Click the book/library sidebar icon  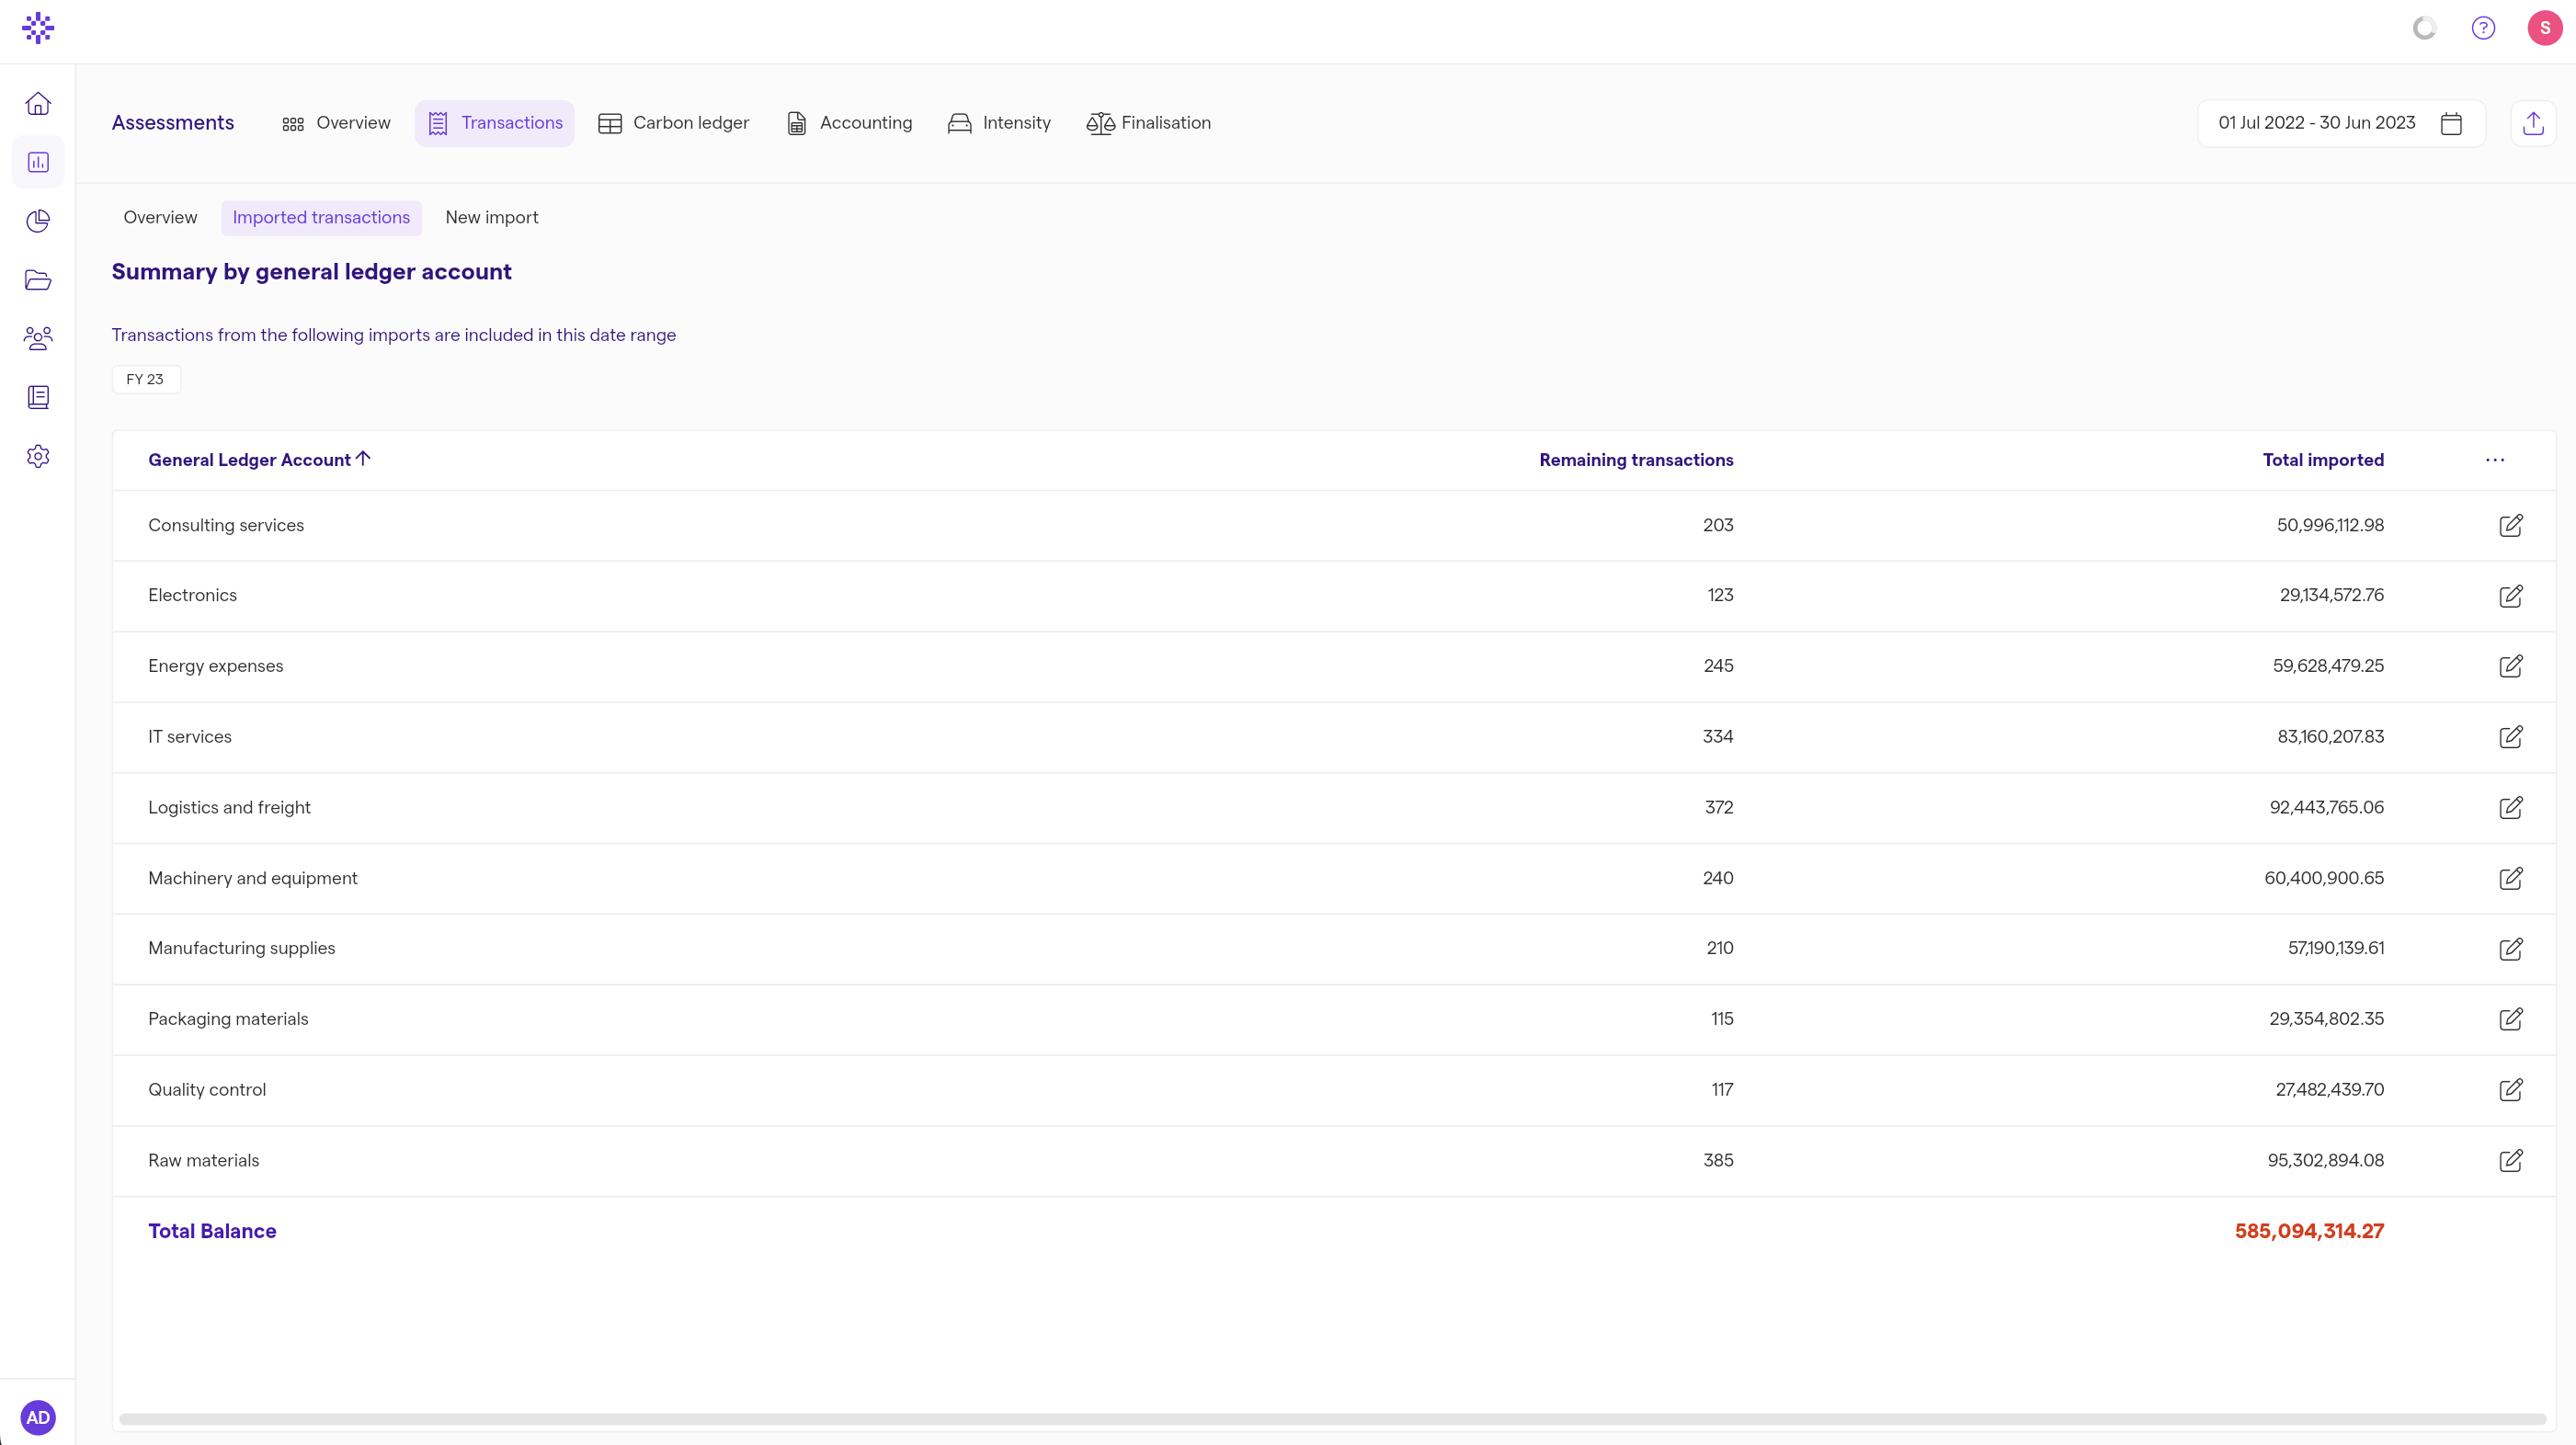[x=38, y=397]
